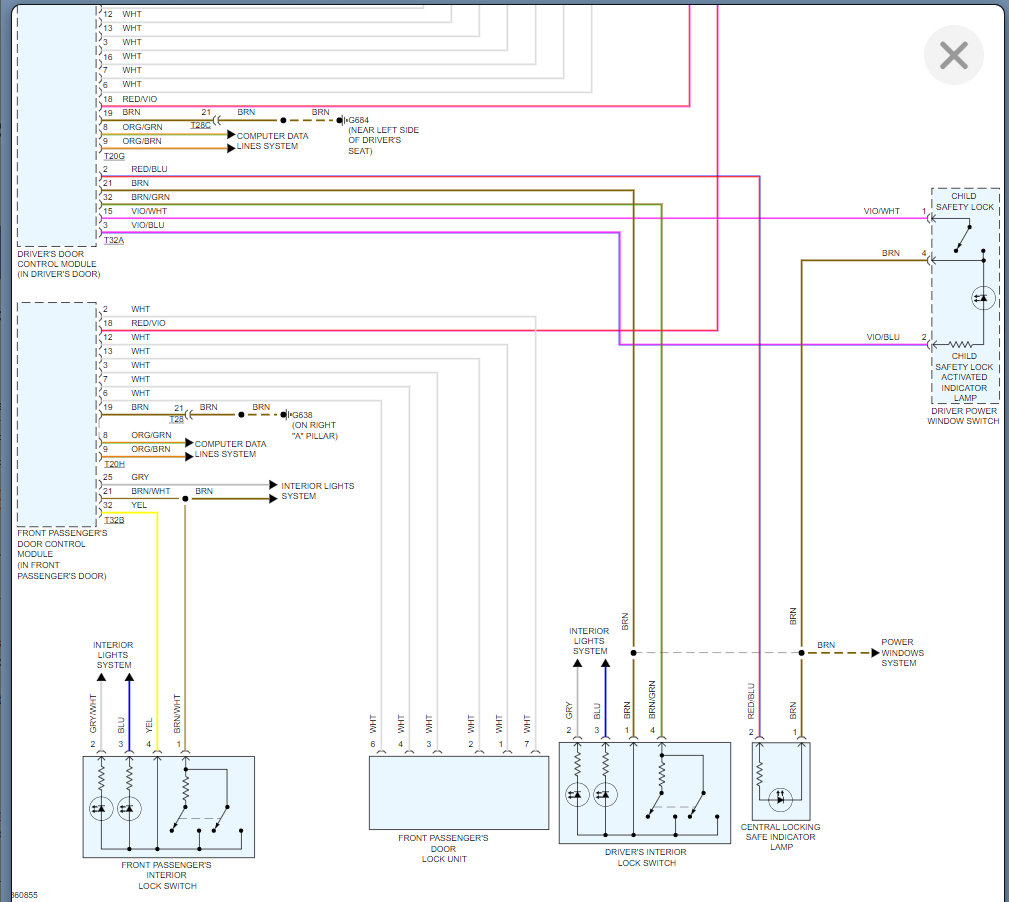The height and width of the screenshot is (902, 1009).
Task: Click Computer Data Lines System near T20G
Action: [272, 141]
